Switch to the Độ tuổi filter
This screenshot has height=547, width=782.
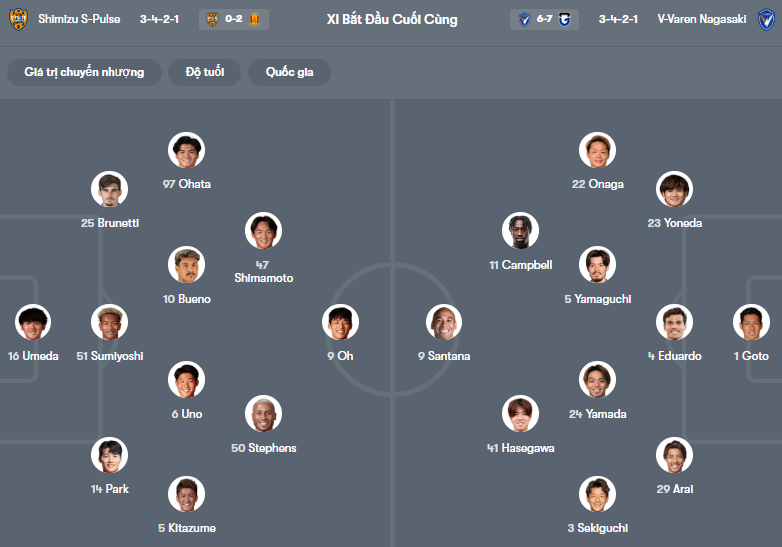(x=204, y=72)
